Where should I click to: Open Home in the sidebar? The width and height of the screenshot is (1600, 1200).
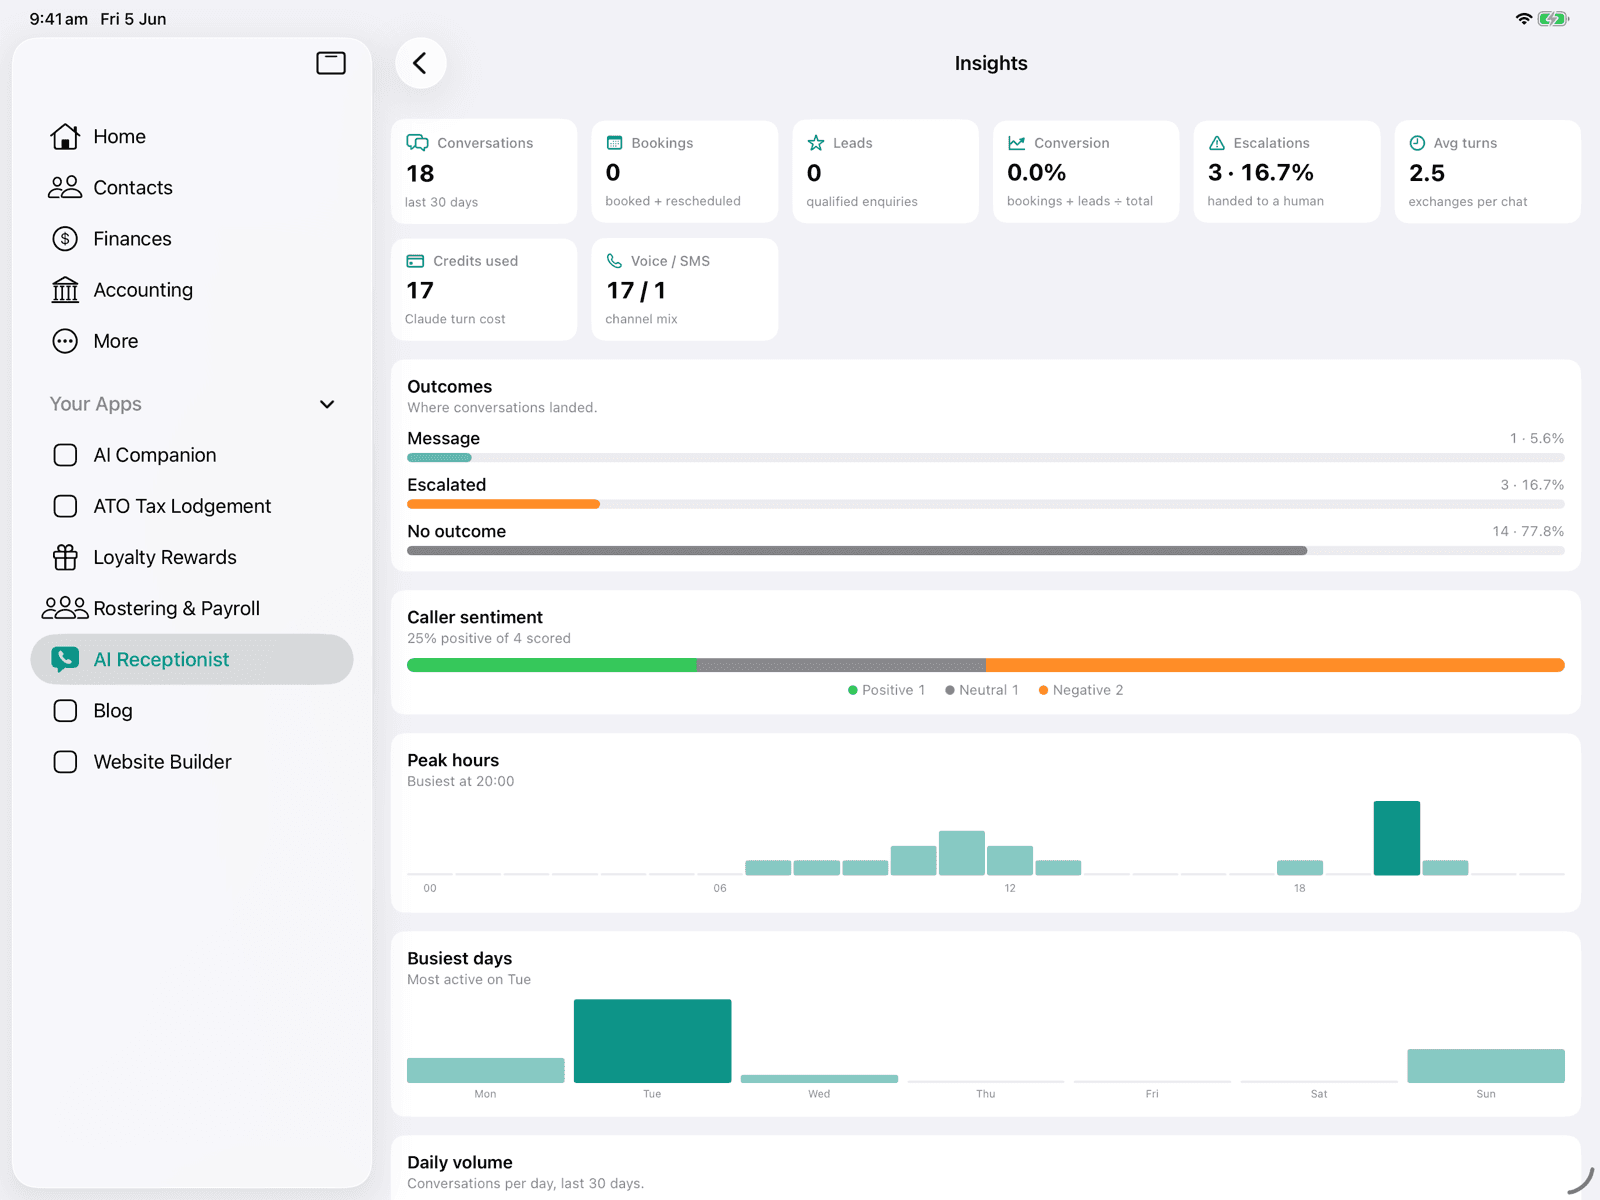192,136
